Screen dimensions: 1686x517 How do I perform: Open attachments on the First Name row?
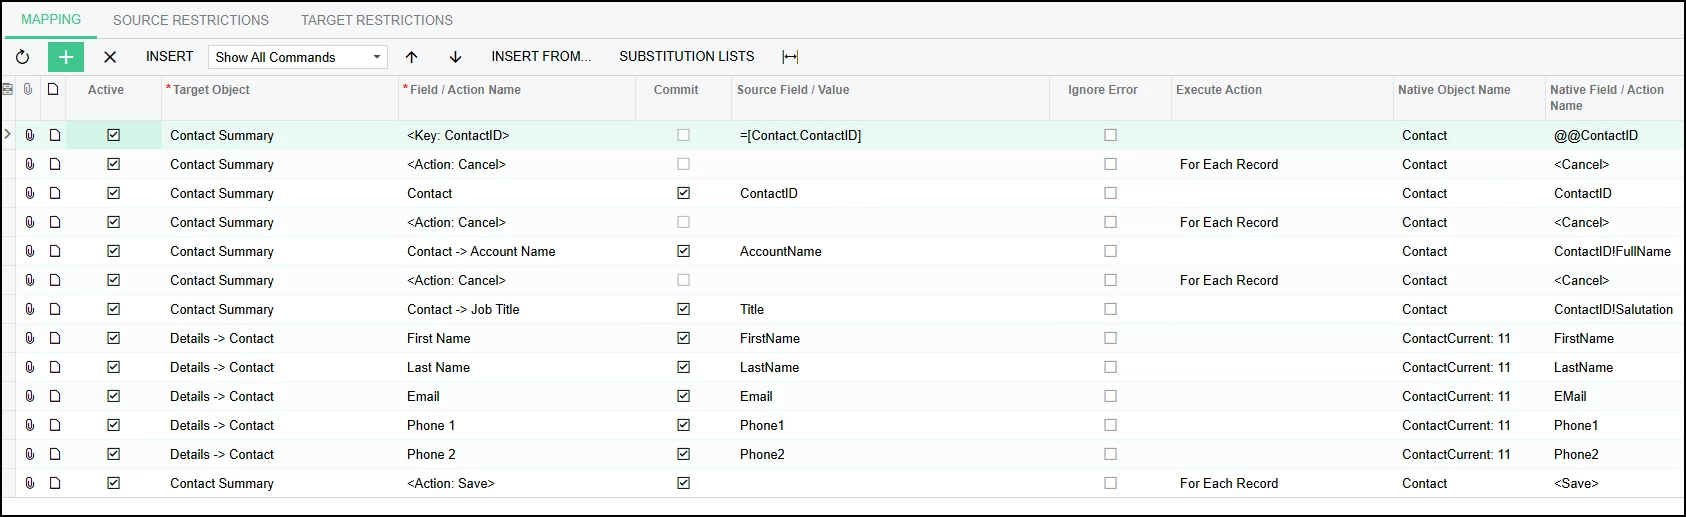[x=30, y=338]
